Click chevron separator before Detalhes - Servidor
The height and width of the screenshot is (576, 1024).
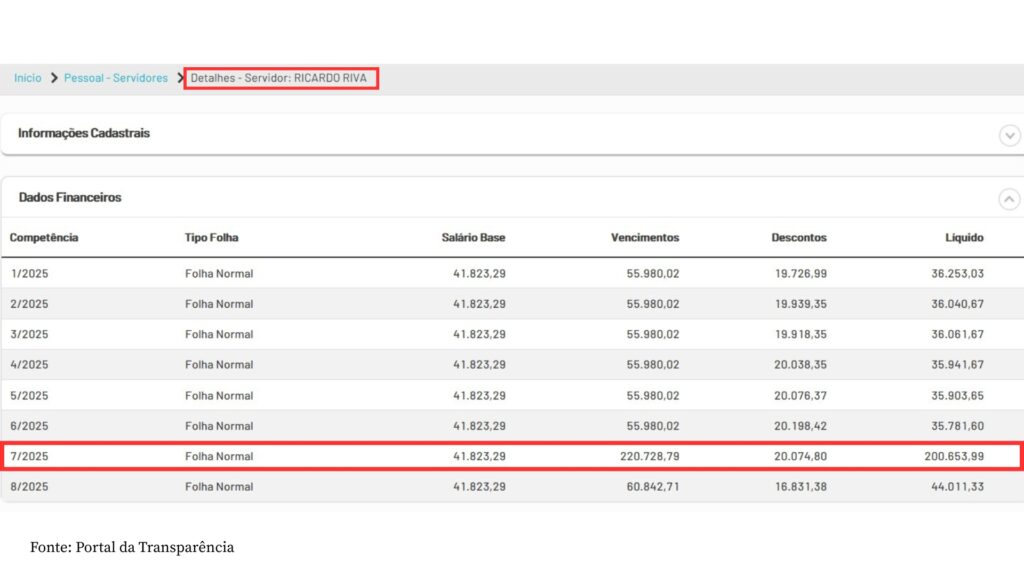tap(180, 78)
